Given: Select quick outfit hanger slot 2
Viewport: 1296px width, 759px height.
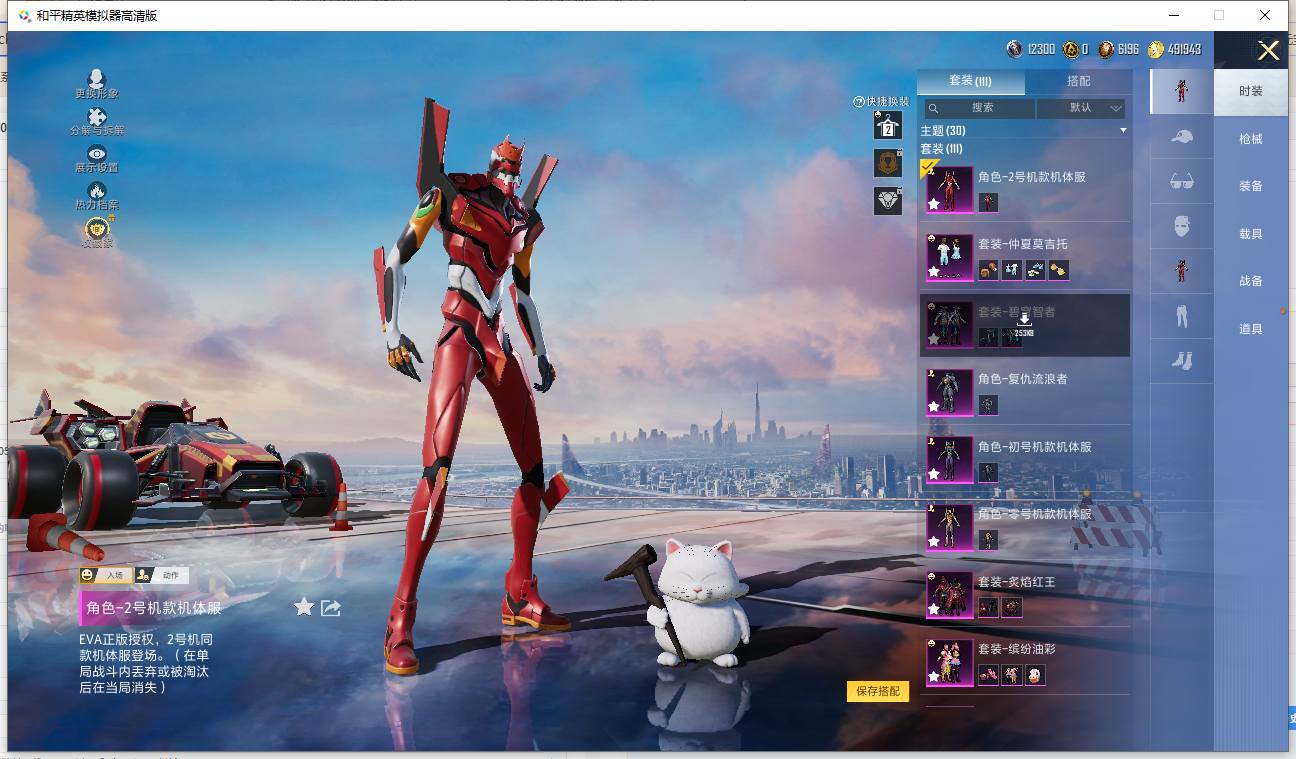Looking at the screenshot, I should [887, 125].
